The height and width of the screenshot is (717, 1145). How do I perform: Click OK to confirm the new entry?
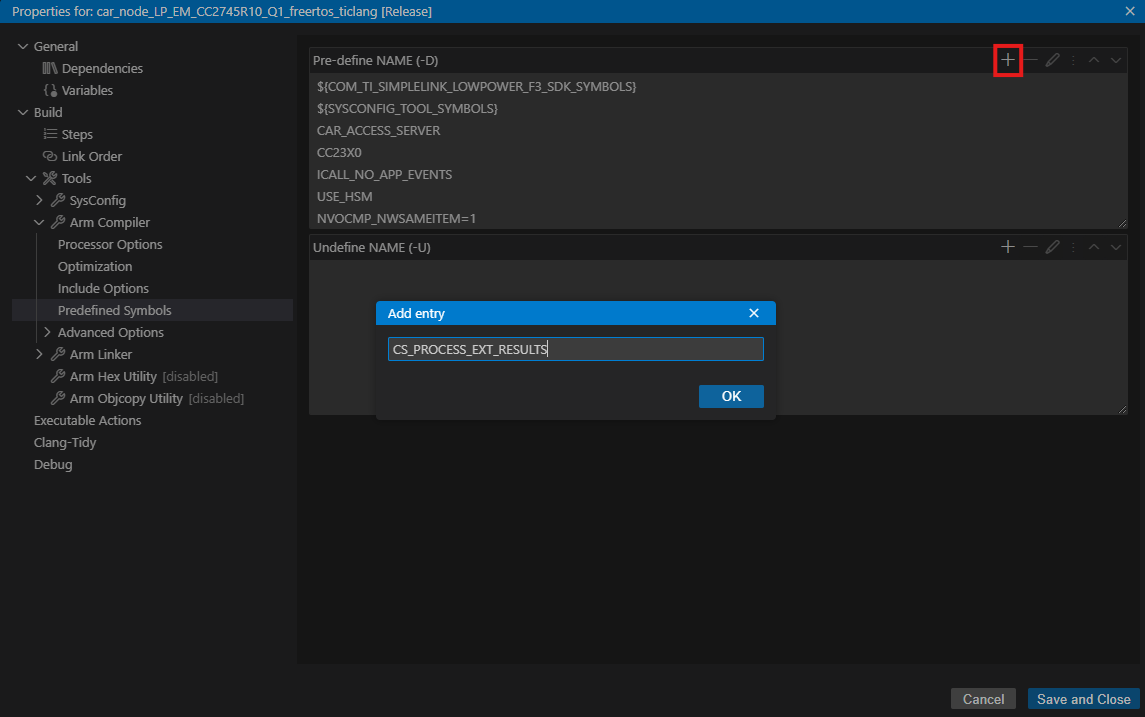coord(731,396)
